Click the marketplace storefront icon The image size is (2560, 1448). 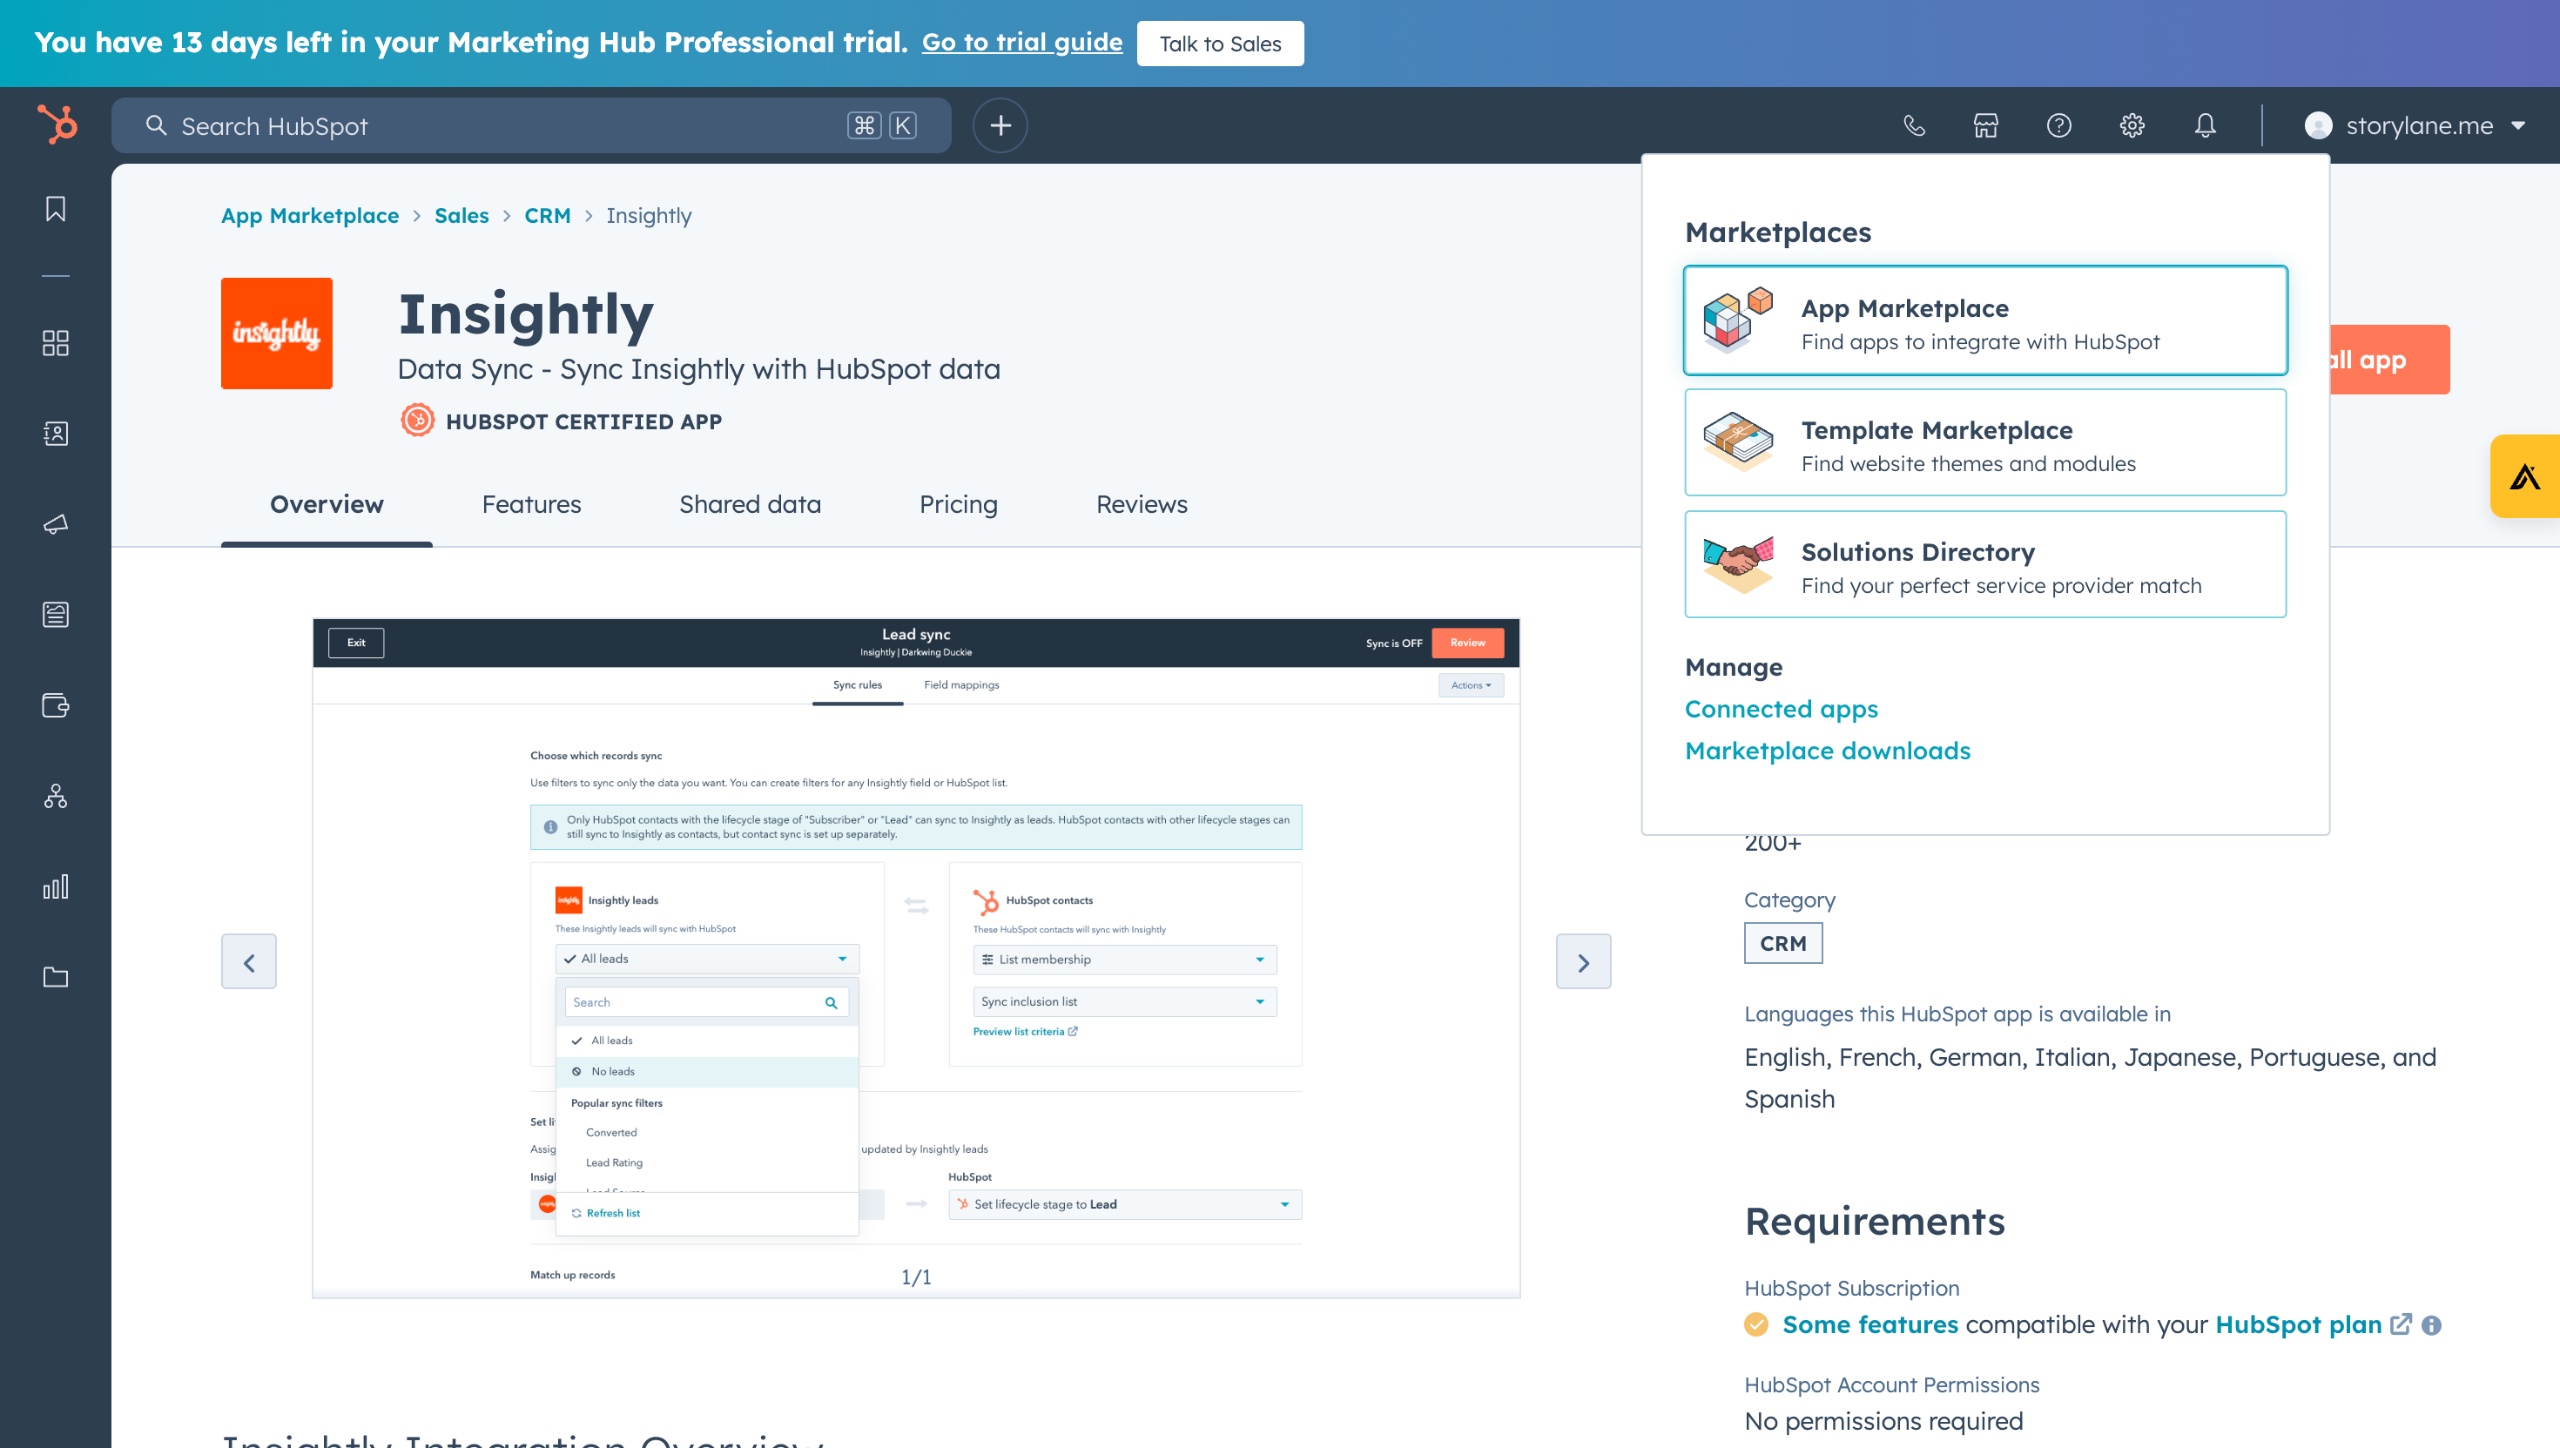(x=1986, y=126)
